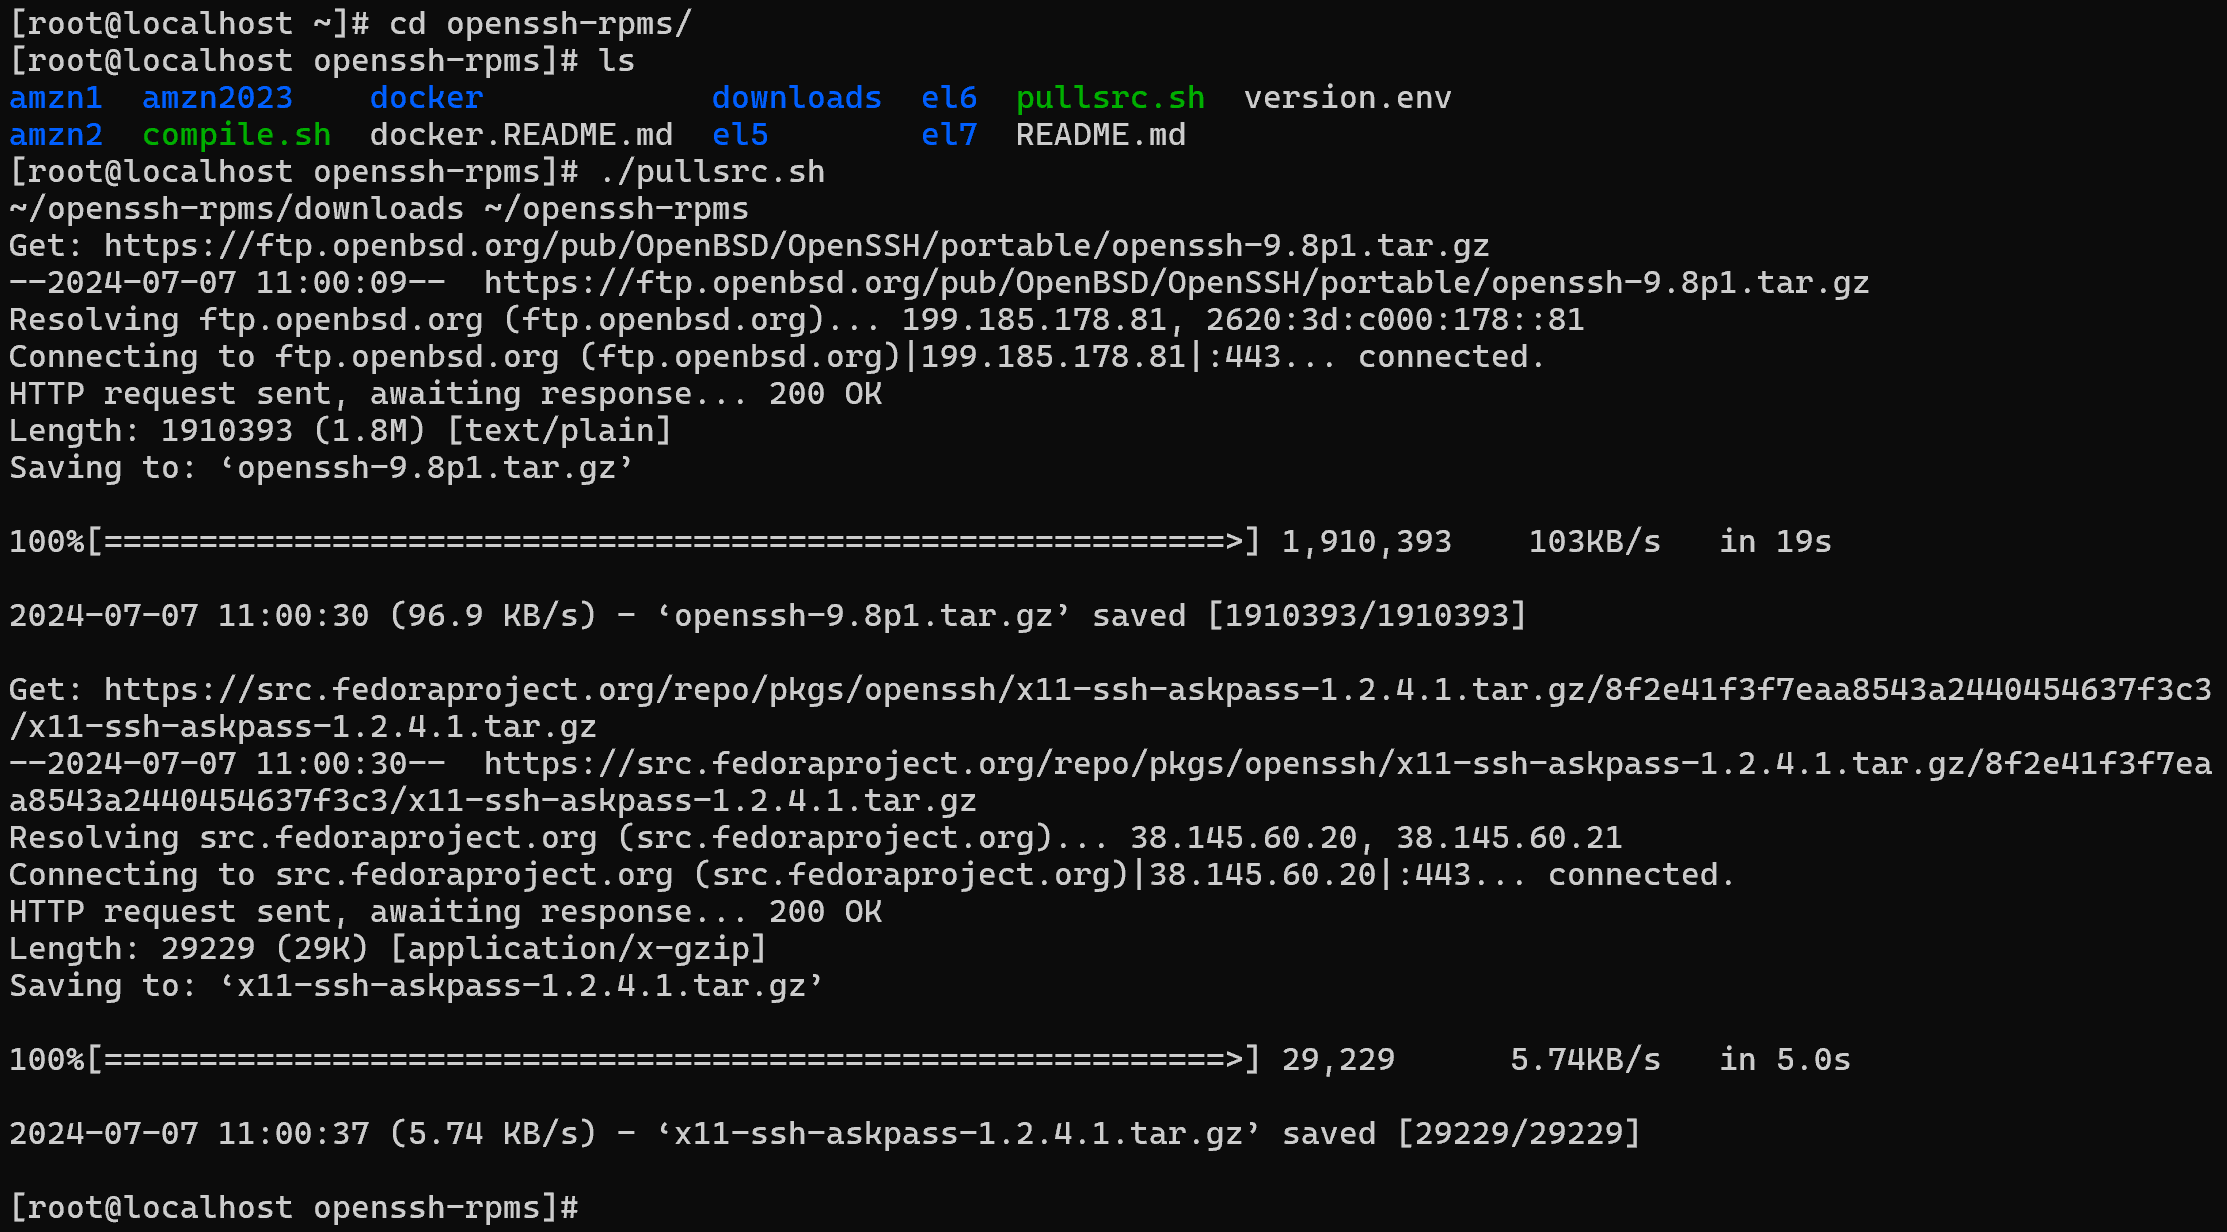Screen dimensions: 2227x1232
Task: Open the openssh-9.8p1 URL on the first Get line
Action: tap(796, 246)
